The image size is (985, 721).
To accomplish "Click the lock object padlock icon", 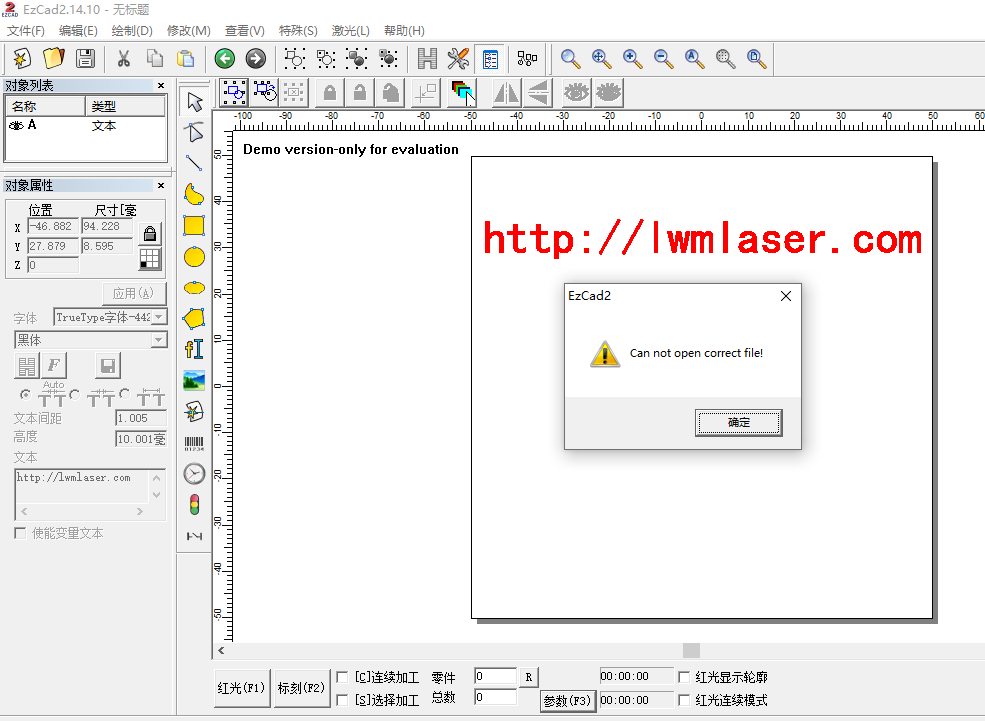I will tap(329, 94).
